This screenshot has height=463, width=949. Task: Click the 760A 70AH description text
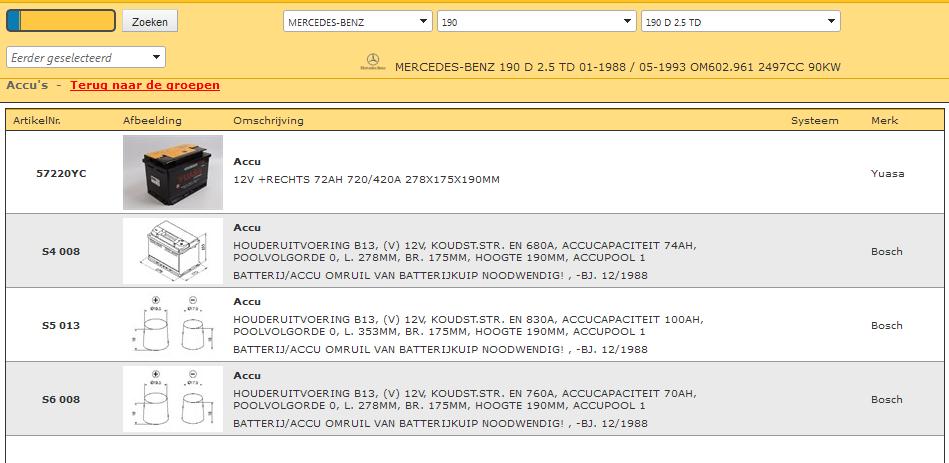tap(465, 399)
